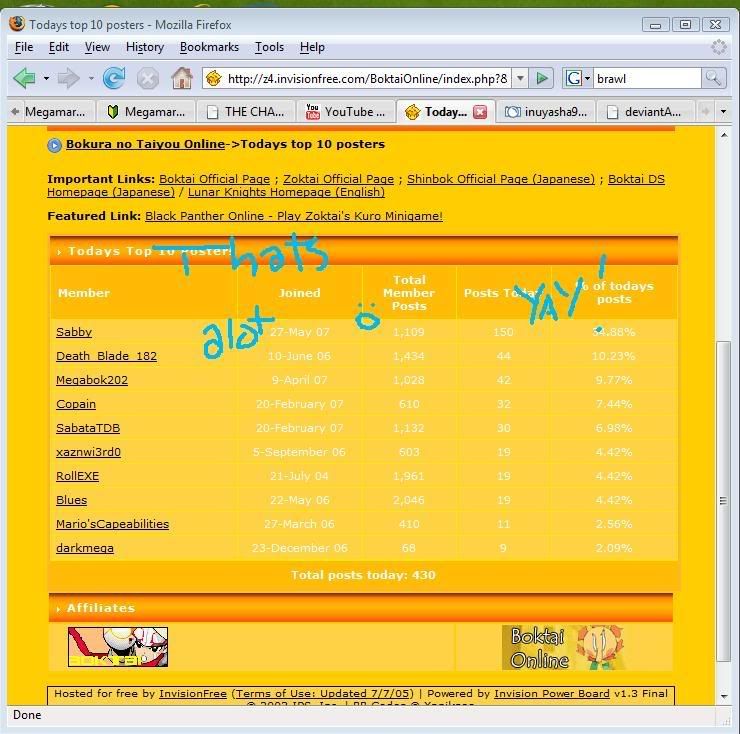Click the anime character affiliate banner

pyautogui.click(x=118, y=647)
